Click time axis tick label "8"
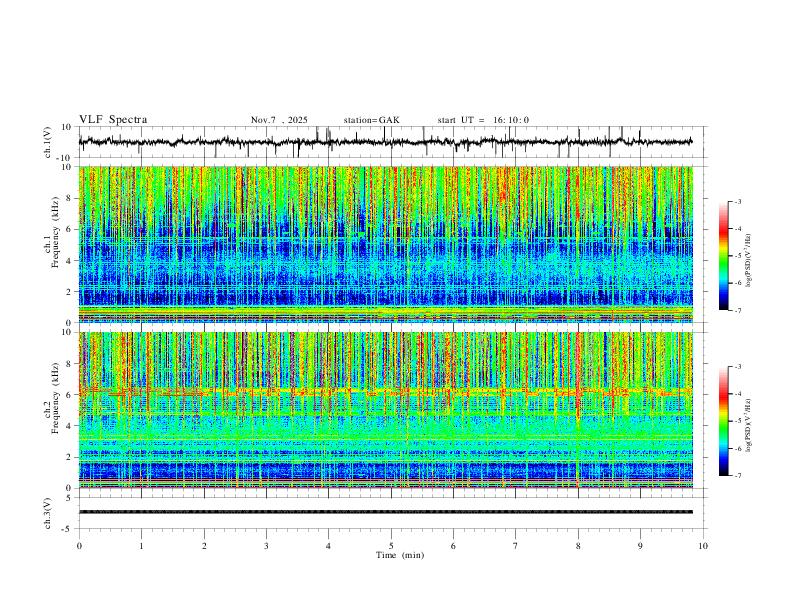Viewport: 792px width, 612px height. (x=578, y=546)
